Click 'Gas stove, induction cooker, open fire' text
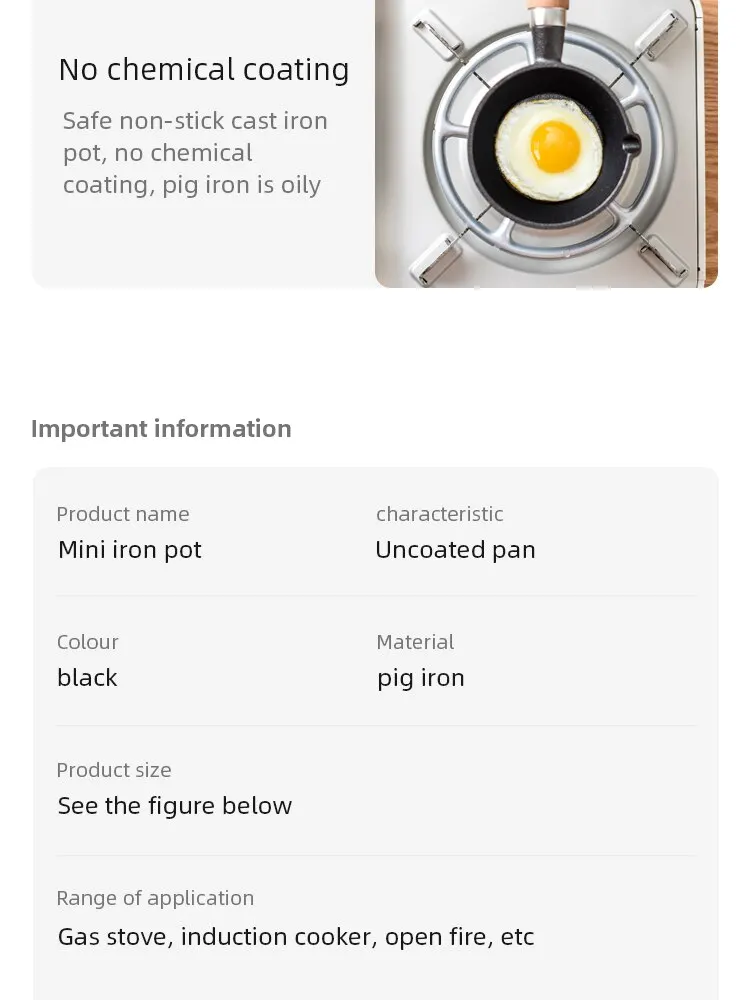 274,937
